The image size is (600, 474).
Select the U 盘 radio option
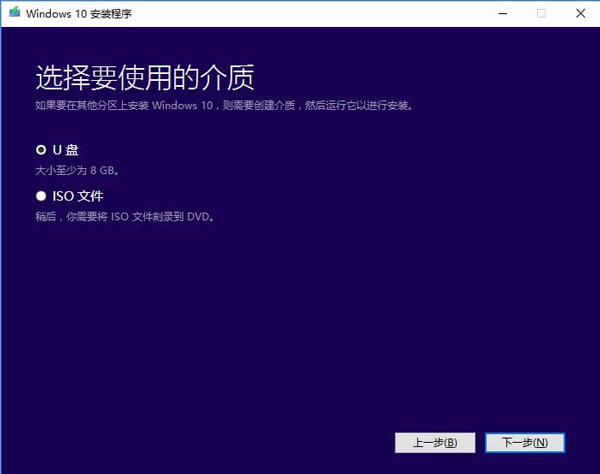tap(41, 150)
